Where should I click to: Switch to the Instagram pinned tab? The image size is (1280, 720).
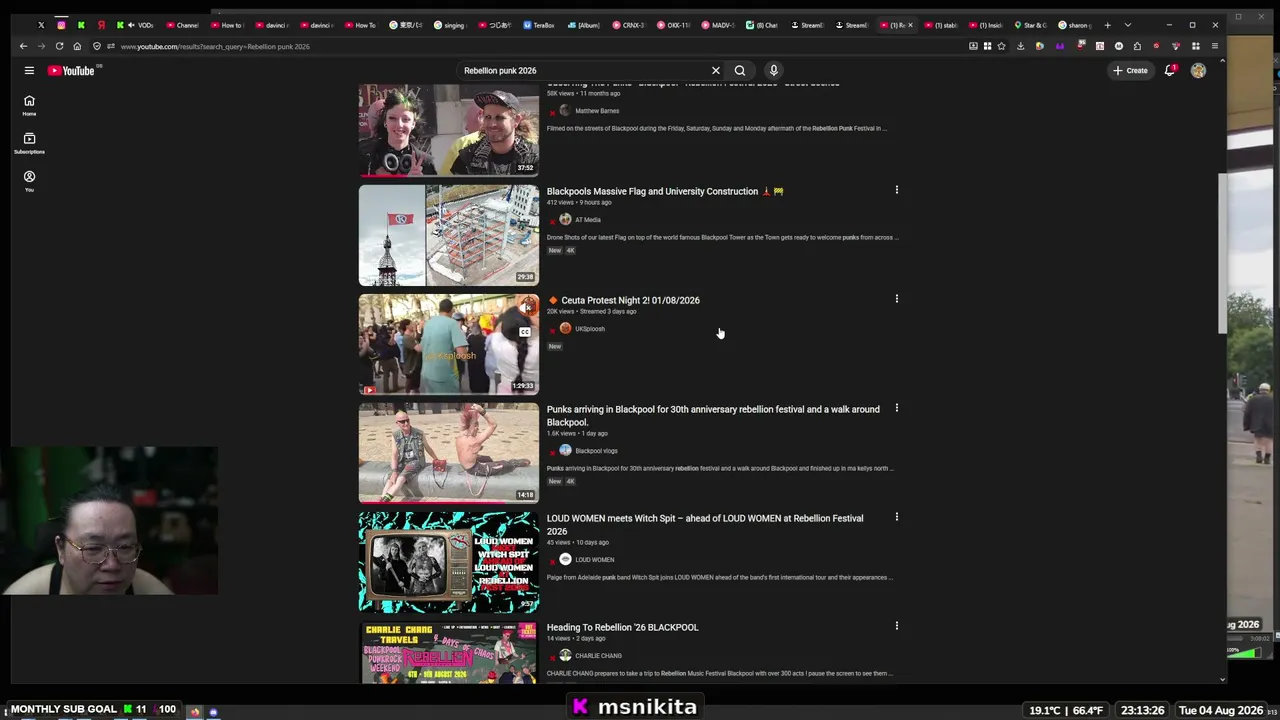(x=61, y=25)
